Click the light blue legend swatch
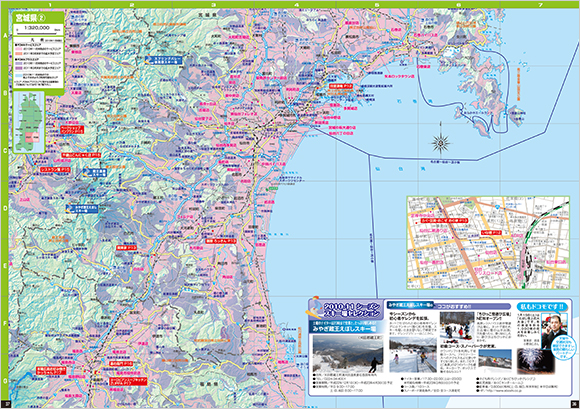The height and width of the screenshot is (409, 580). pos(19,75)
